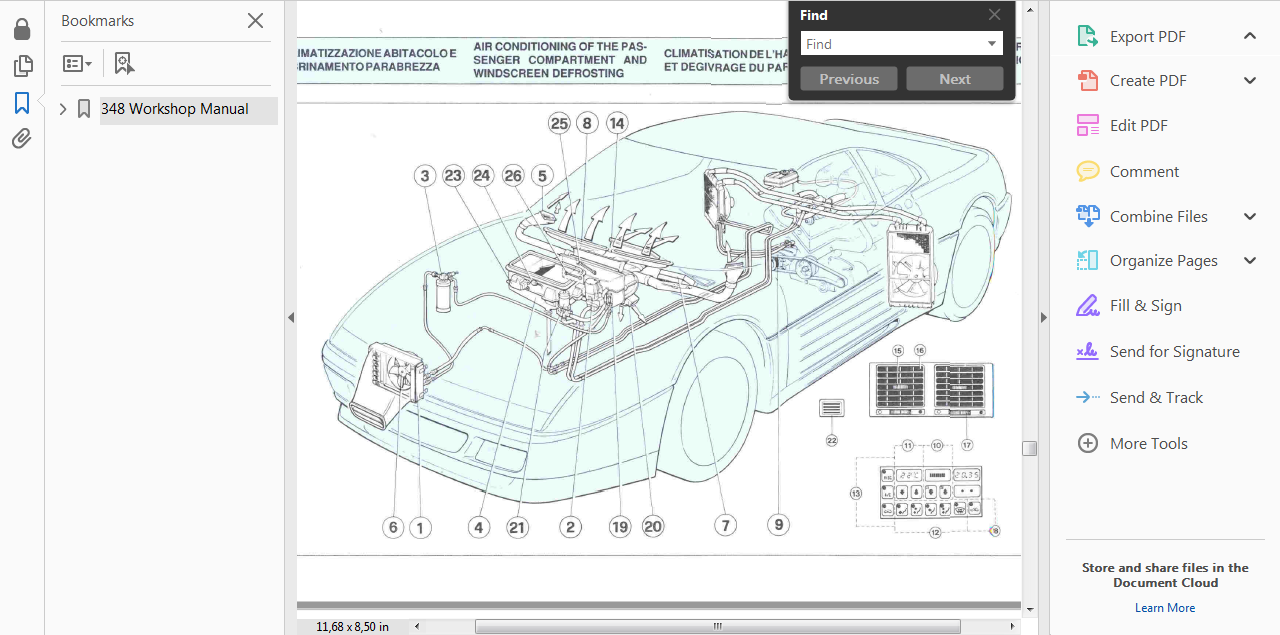Open the Export PDF tool label
Viewport: 1280px width, 635px height.
(x=1148, y=37)
